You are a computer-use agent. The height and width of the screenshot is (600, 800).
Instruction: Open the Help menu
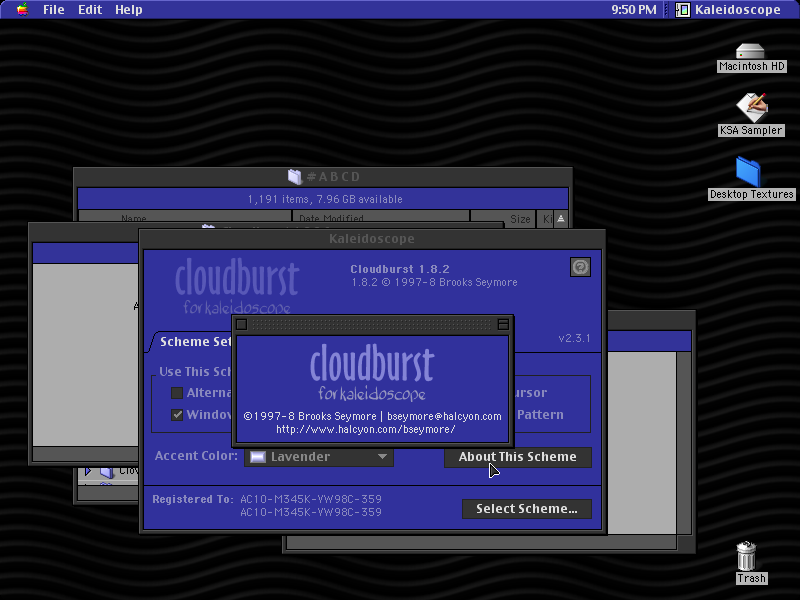click(129, 10)
